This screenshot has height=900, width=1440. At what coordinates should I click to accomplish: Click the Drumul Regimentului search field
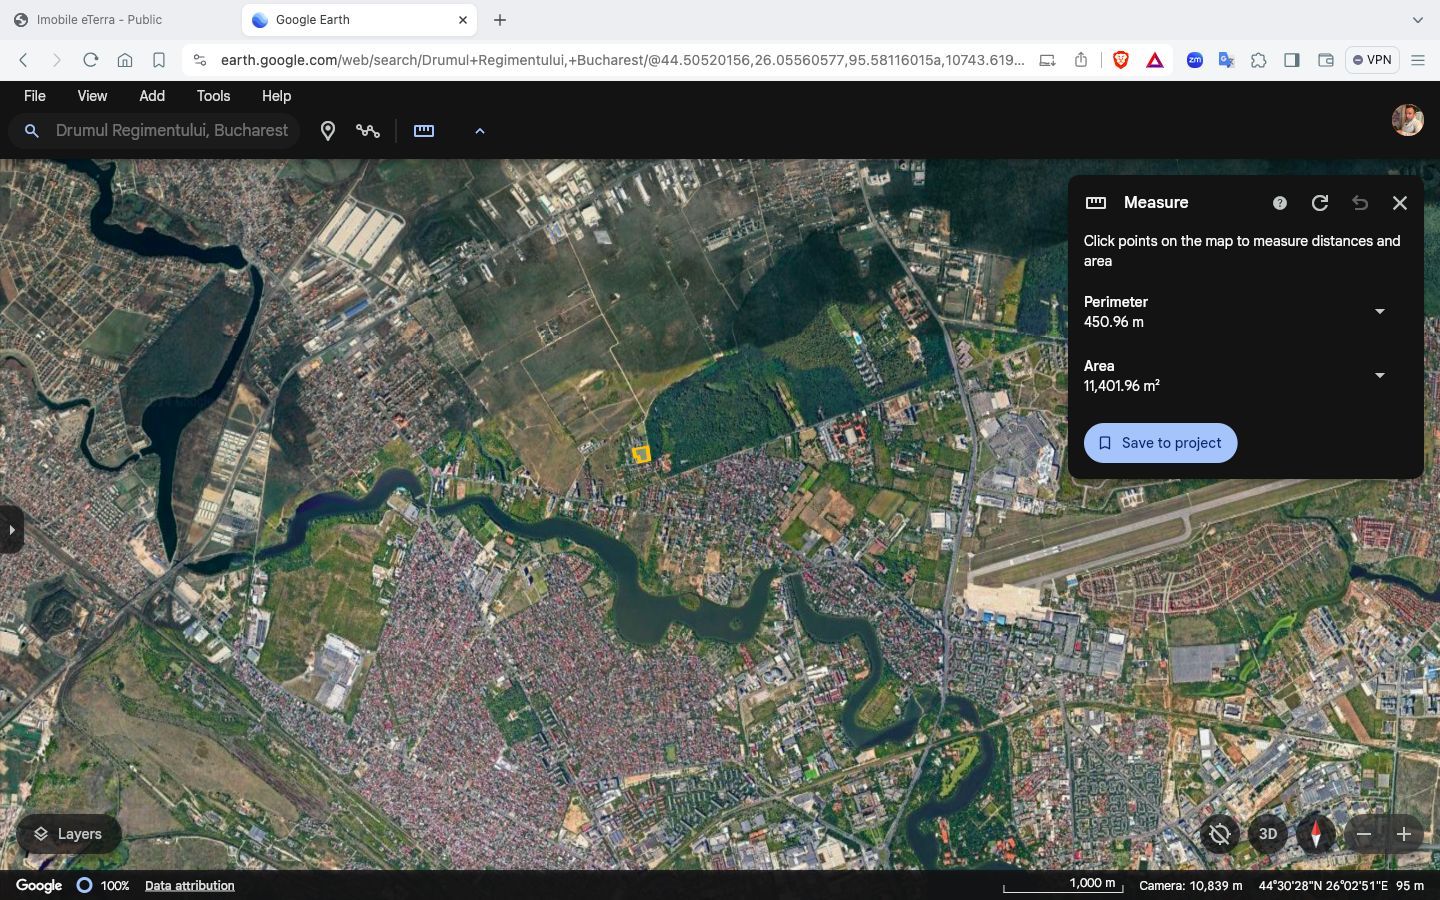(171, 131)
